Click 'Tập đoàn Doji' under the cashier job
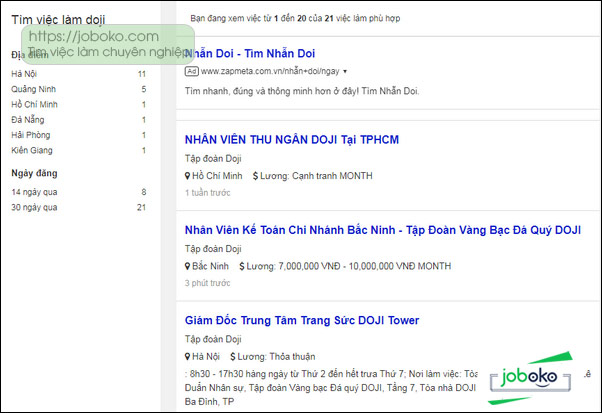602x413 pixels. coord(213,159)
